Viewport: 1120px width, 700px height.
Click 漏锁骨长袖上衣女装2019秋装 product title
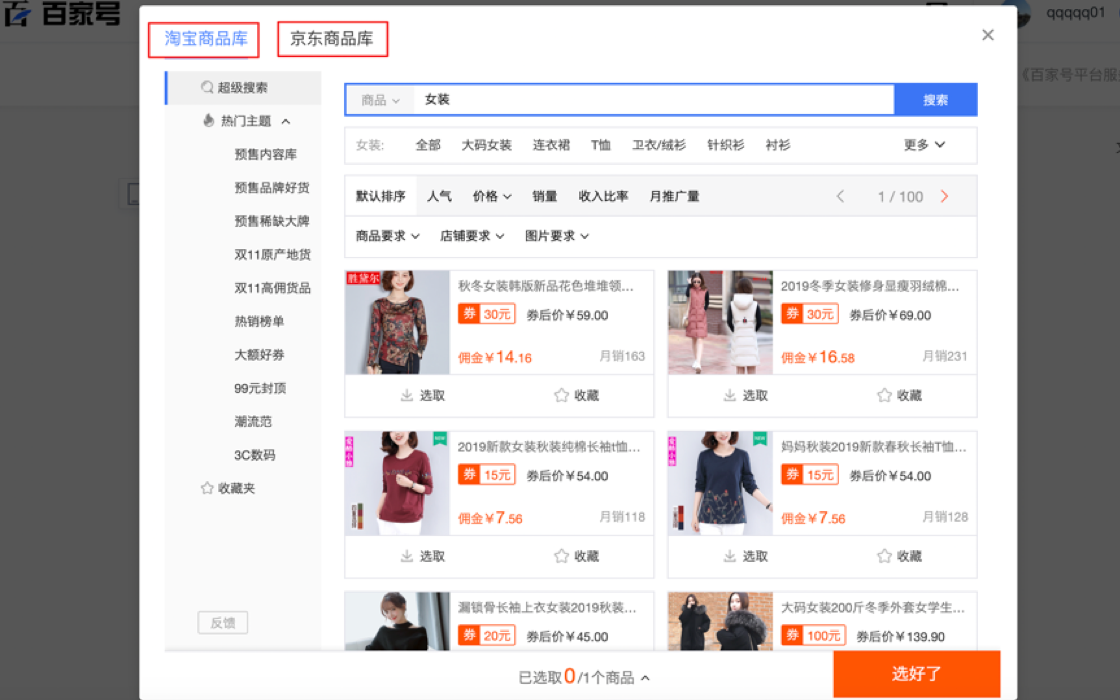click(546, 608)
